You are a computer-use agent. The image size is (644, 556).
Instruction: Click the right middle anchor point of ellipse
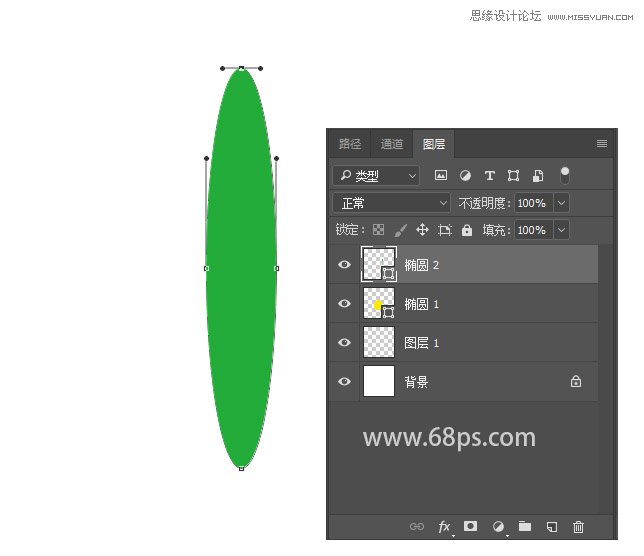click(276, 268)
